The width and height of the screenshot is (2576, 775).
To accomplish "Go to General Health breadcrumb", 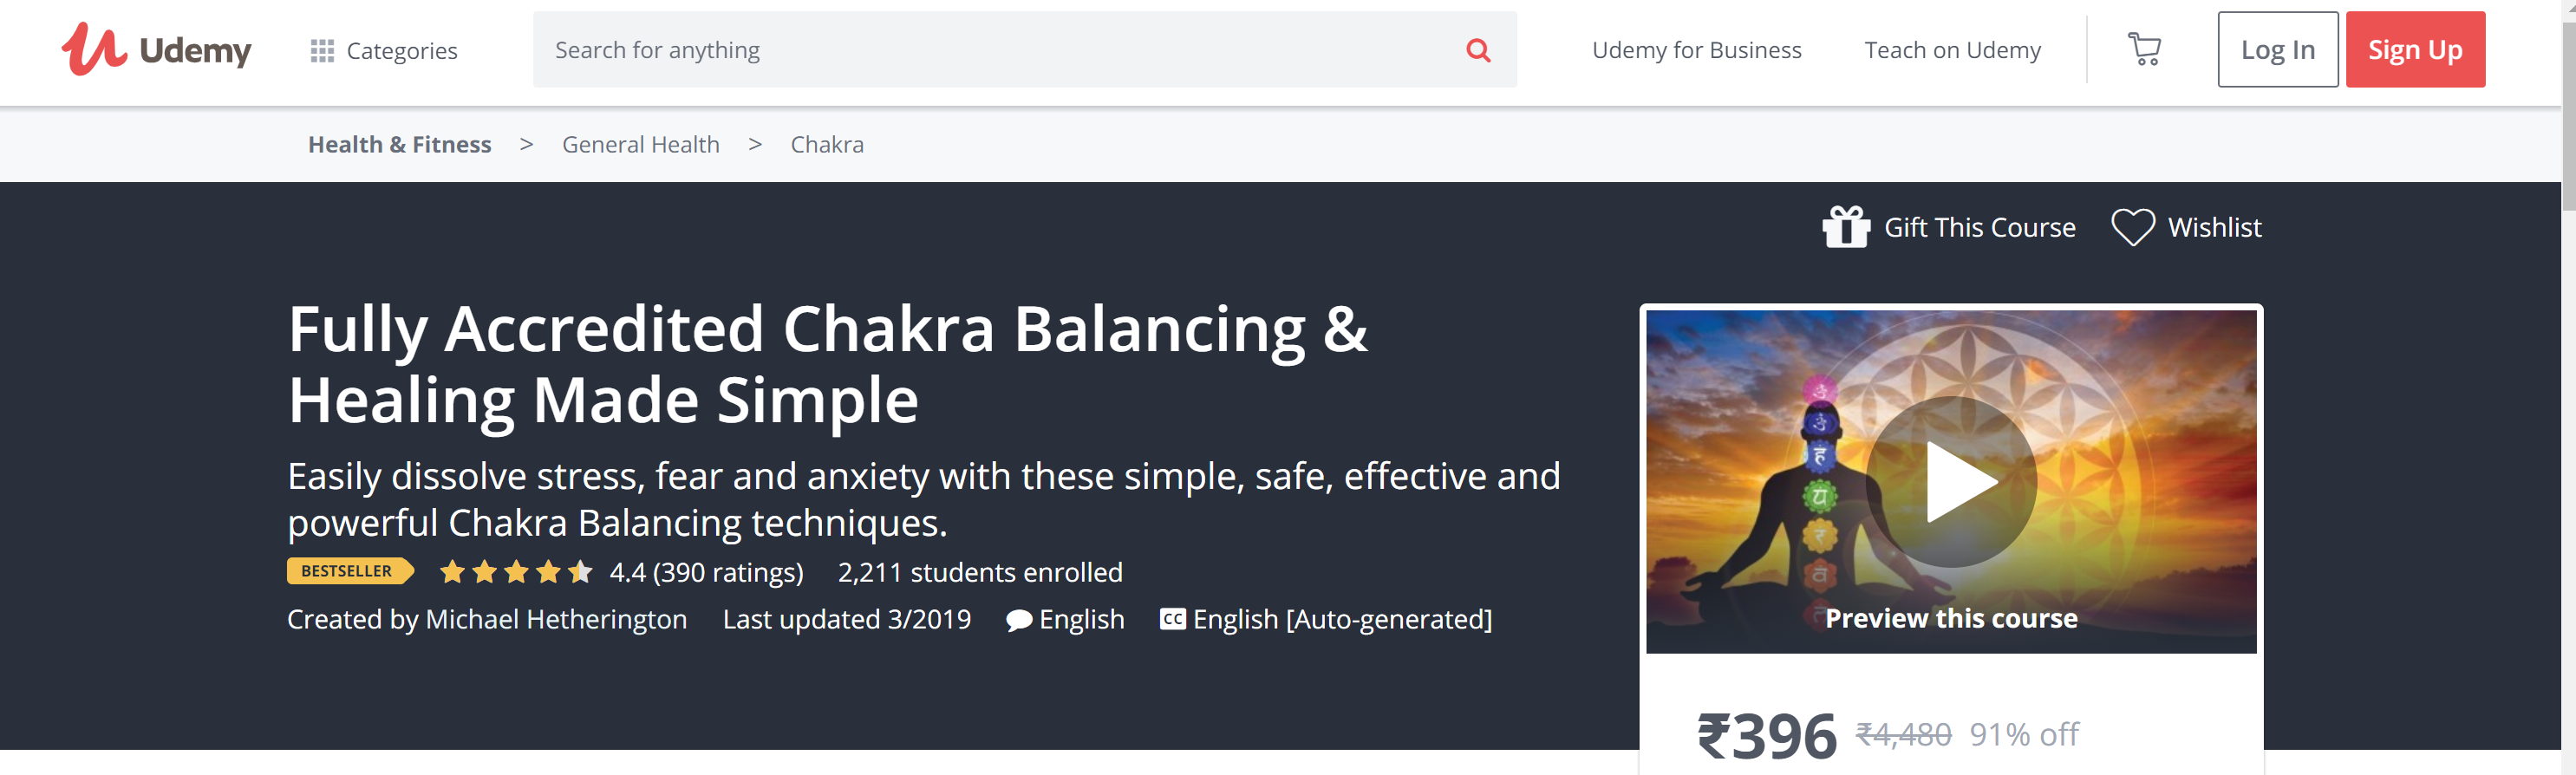I will click(x=640, y=145).
